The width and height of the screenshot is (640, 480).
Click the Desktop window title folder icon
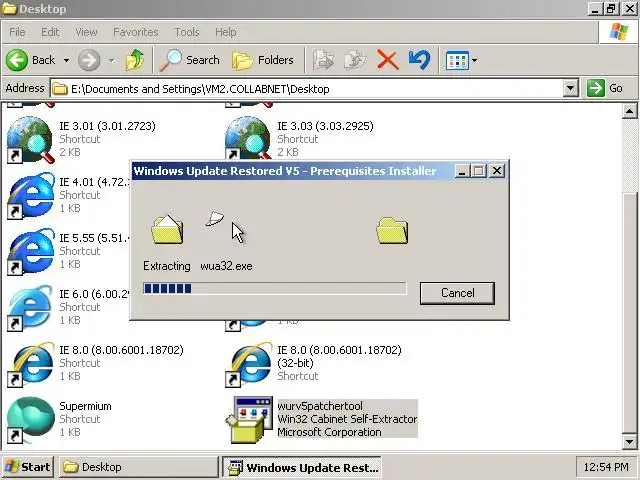coord(9,9)
